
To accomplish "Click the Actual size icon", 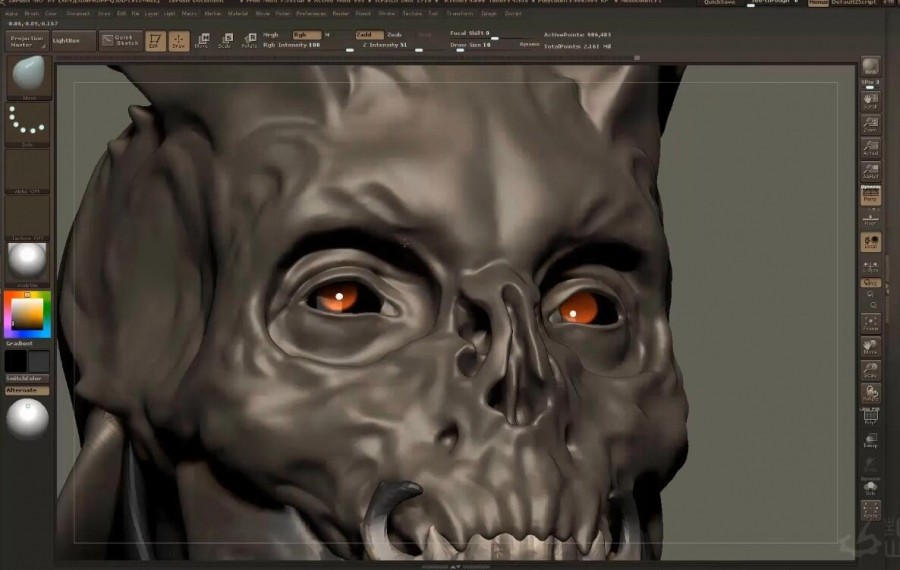I will point(871,148).
